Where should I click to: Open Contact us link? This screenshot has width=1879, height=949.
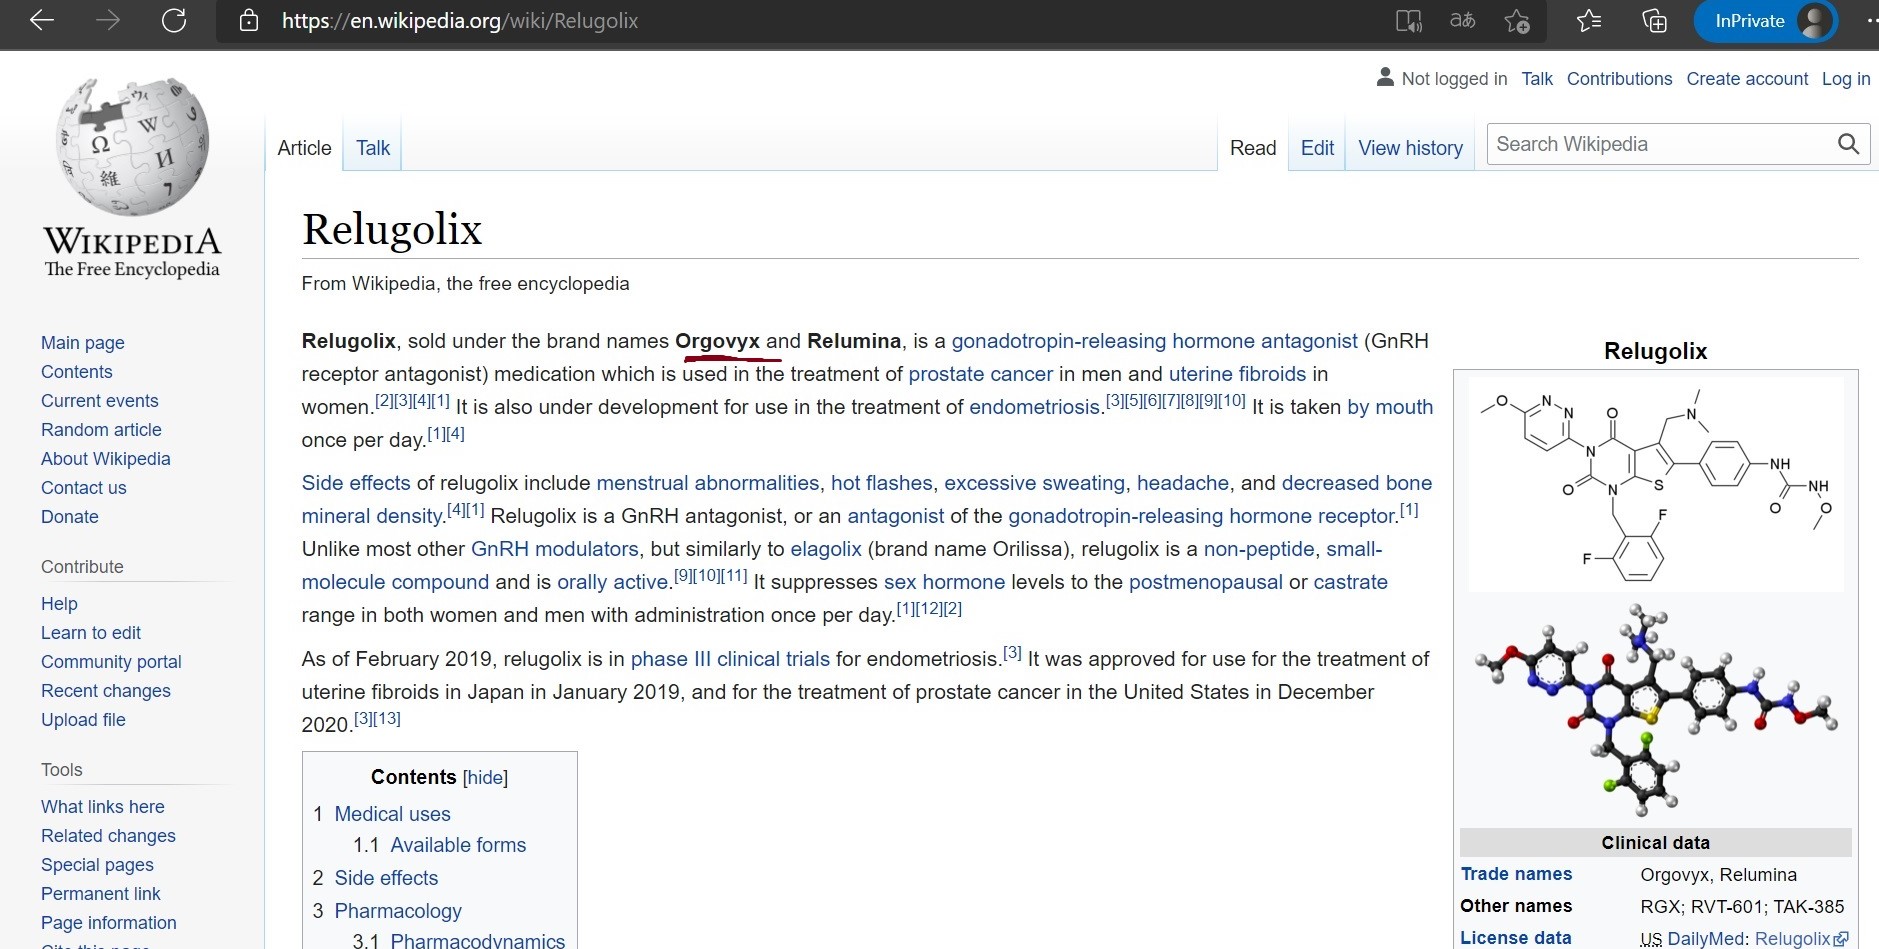pos(84,488)
